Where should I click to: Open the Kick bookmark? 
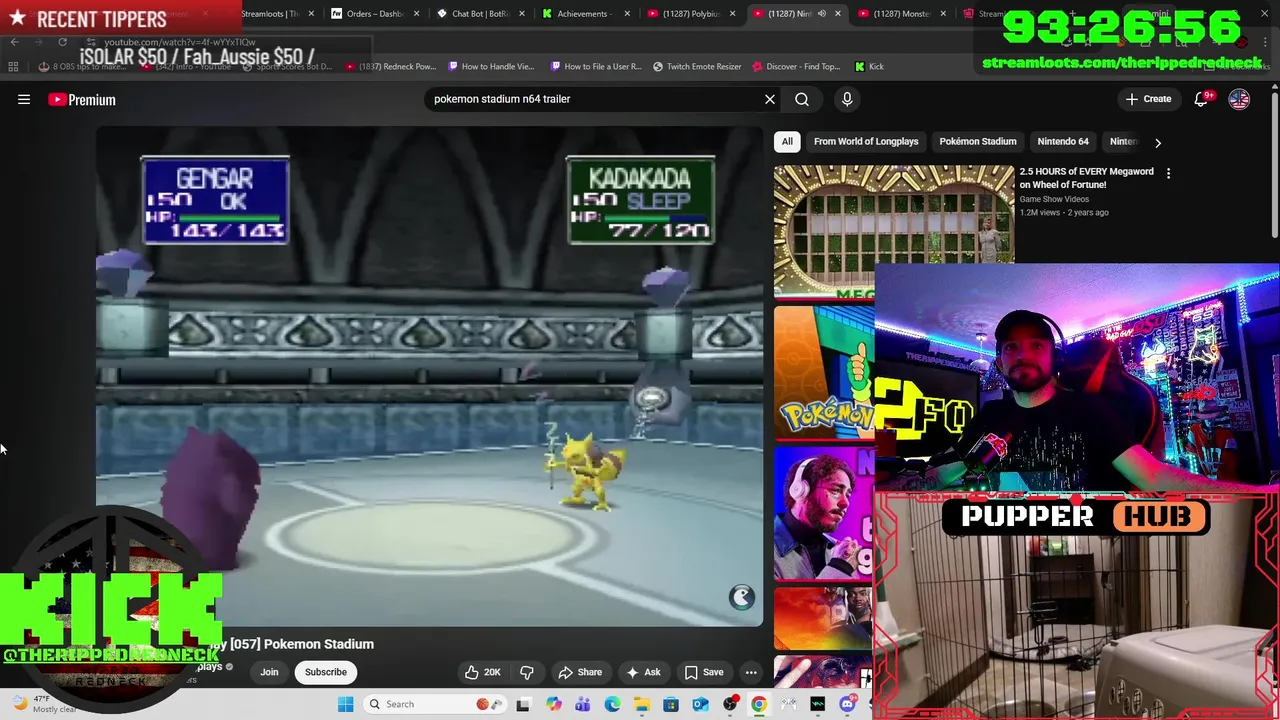[869, 66]
